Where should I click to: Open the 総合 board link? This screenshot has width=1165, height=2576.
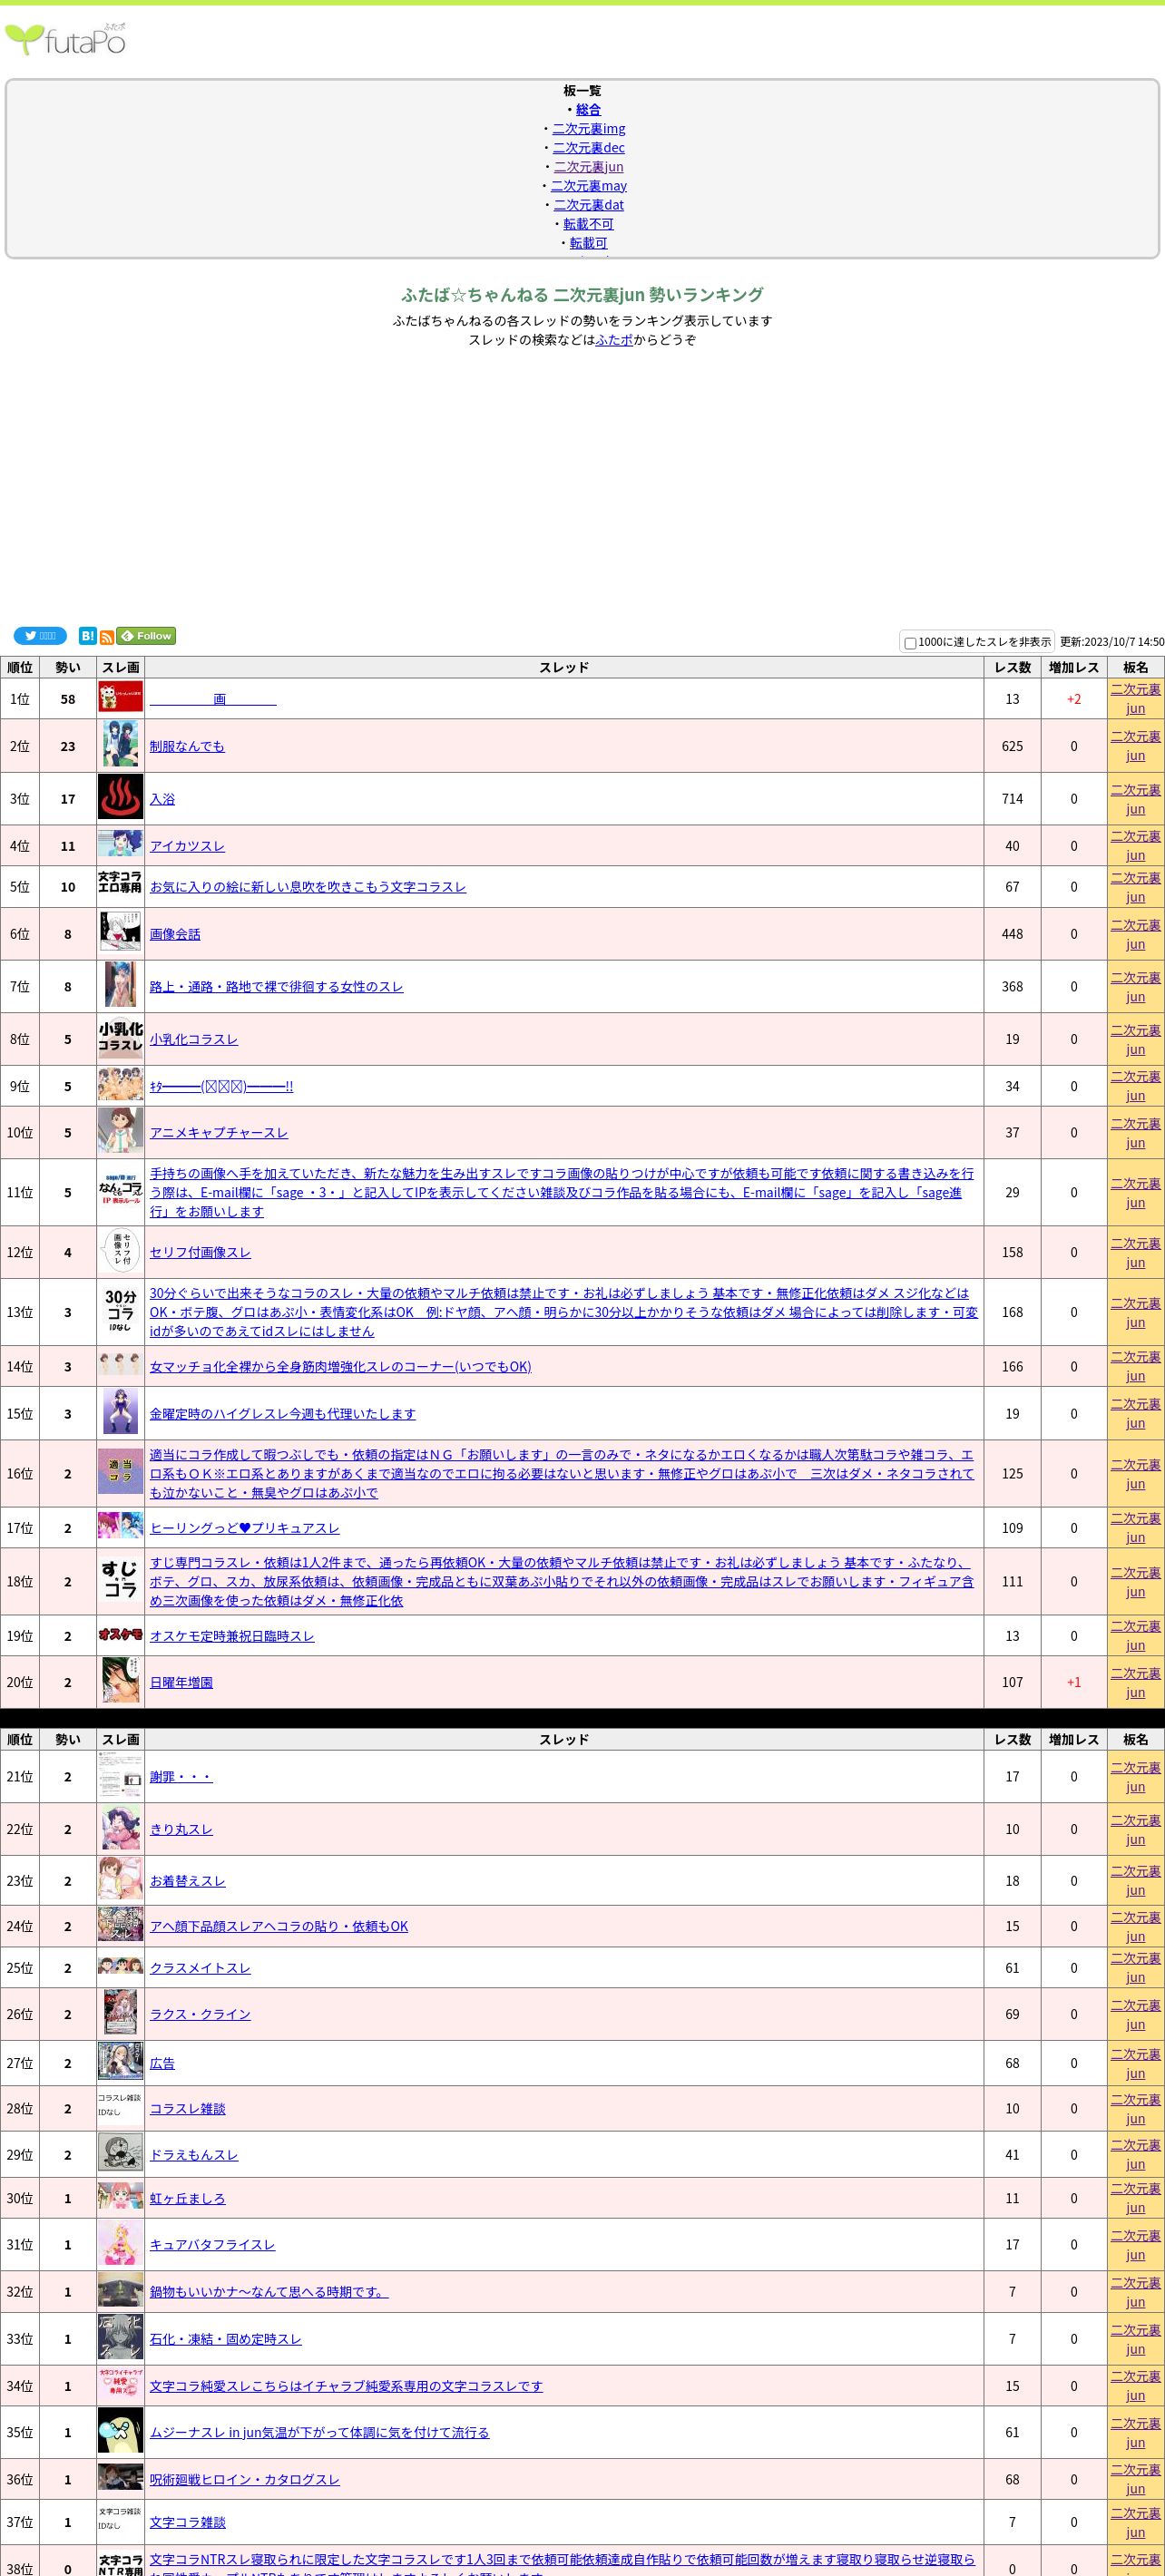coord(588,110)
